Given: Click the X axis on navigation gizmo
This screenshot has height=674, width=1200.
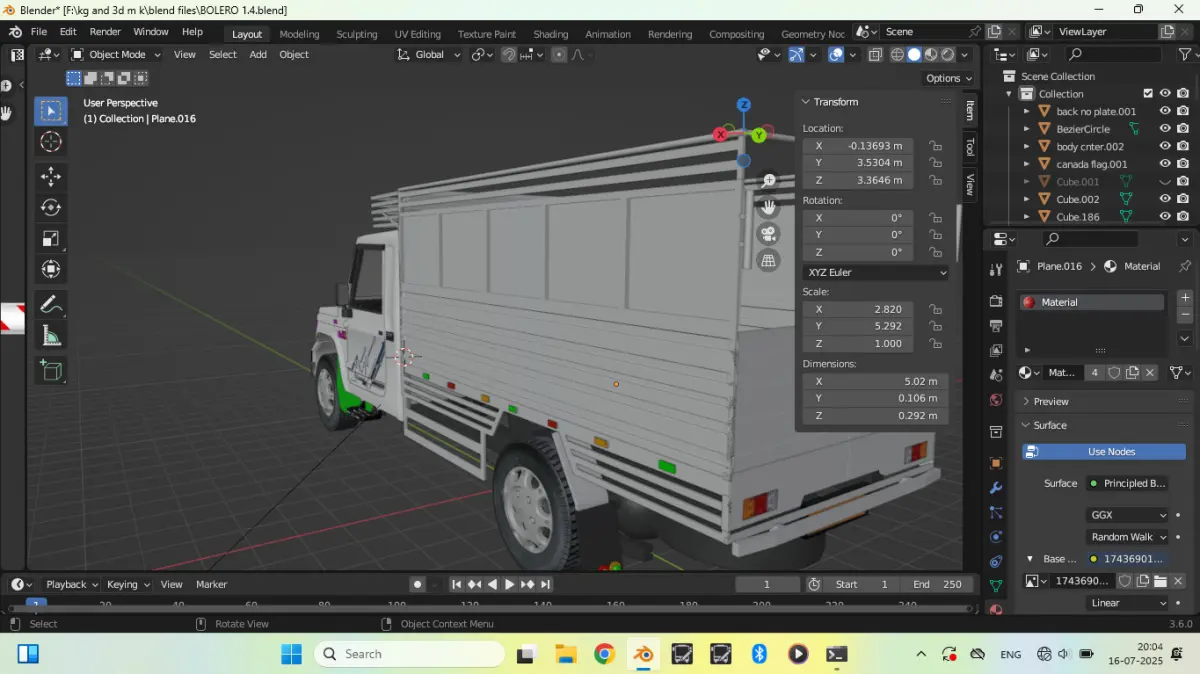Looking at the screenshot, I should coord(721,134).
